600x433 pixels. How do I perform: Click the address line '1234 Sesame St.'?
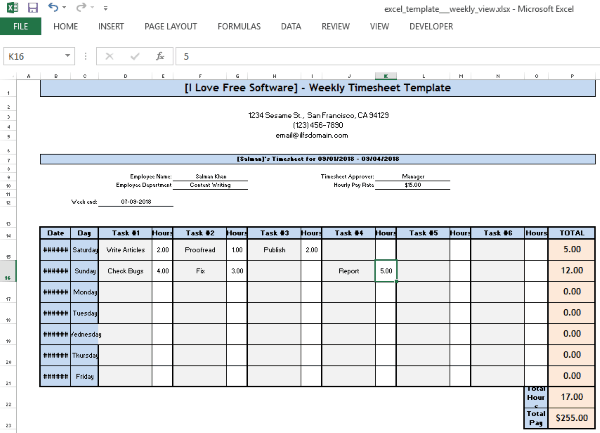tap(318, 115)
